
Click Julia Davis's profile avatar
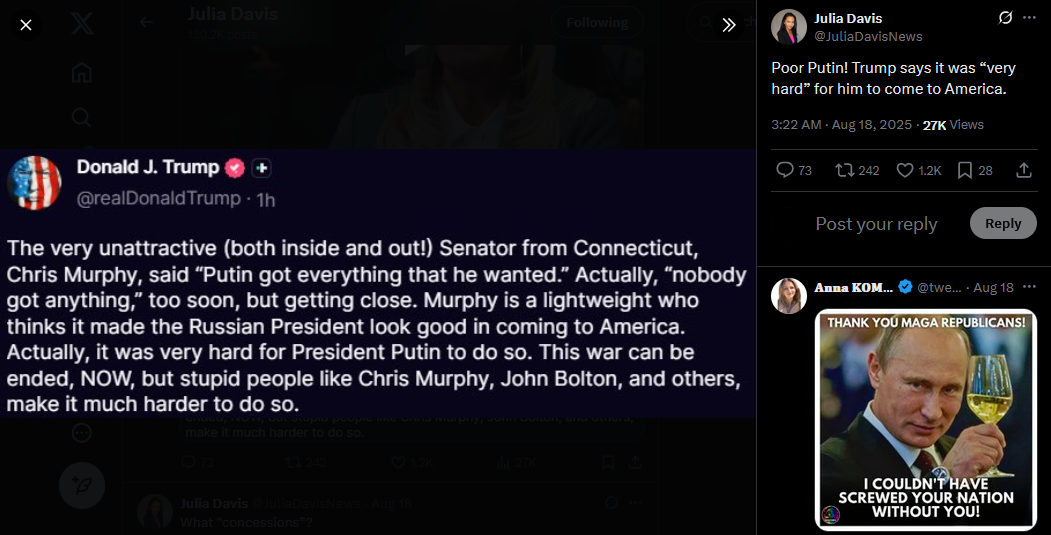pos(789,27)
